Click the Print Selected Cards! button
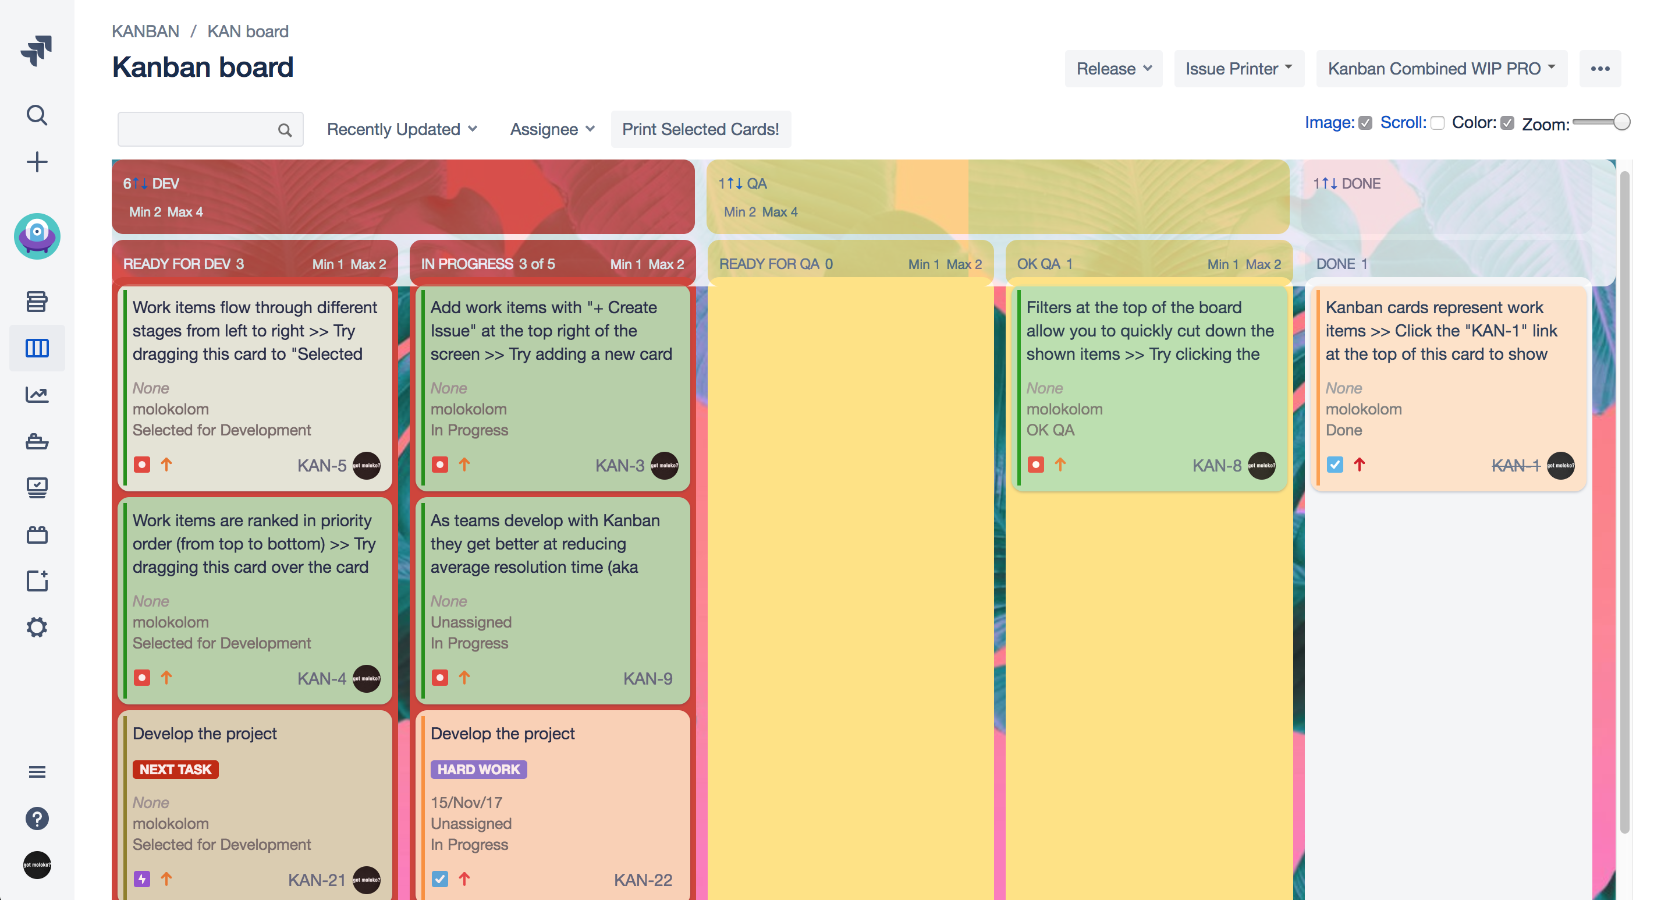Image resolution: width=1668 pixels, height=900 pixels. pyautogui.click(x=700, y=129)
